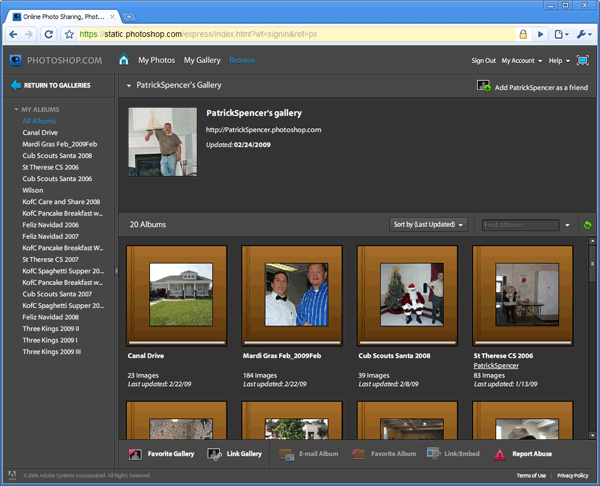The image size is (600, 486).
Task: Click the Favorite Gallery icon
Action: tap(135, 454)
